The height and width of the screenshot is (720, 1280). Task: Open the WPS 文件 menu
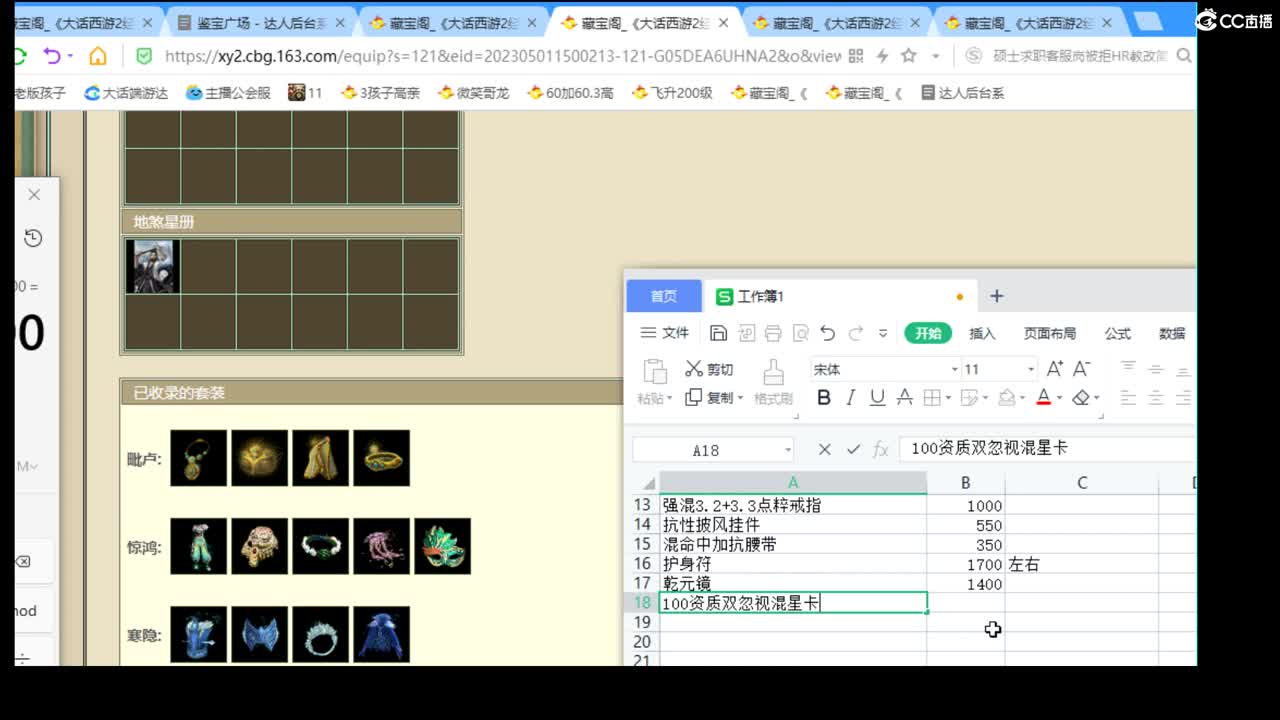pos(665,333)
